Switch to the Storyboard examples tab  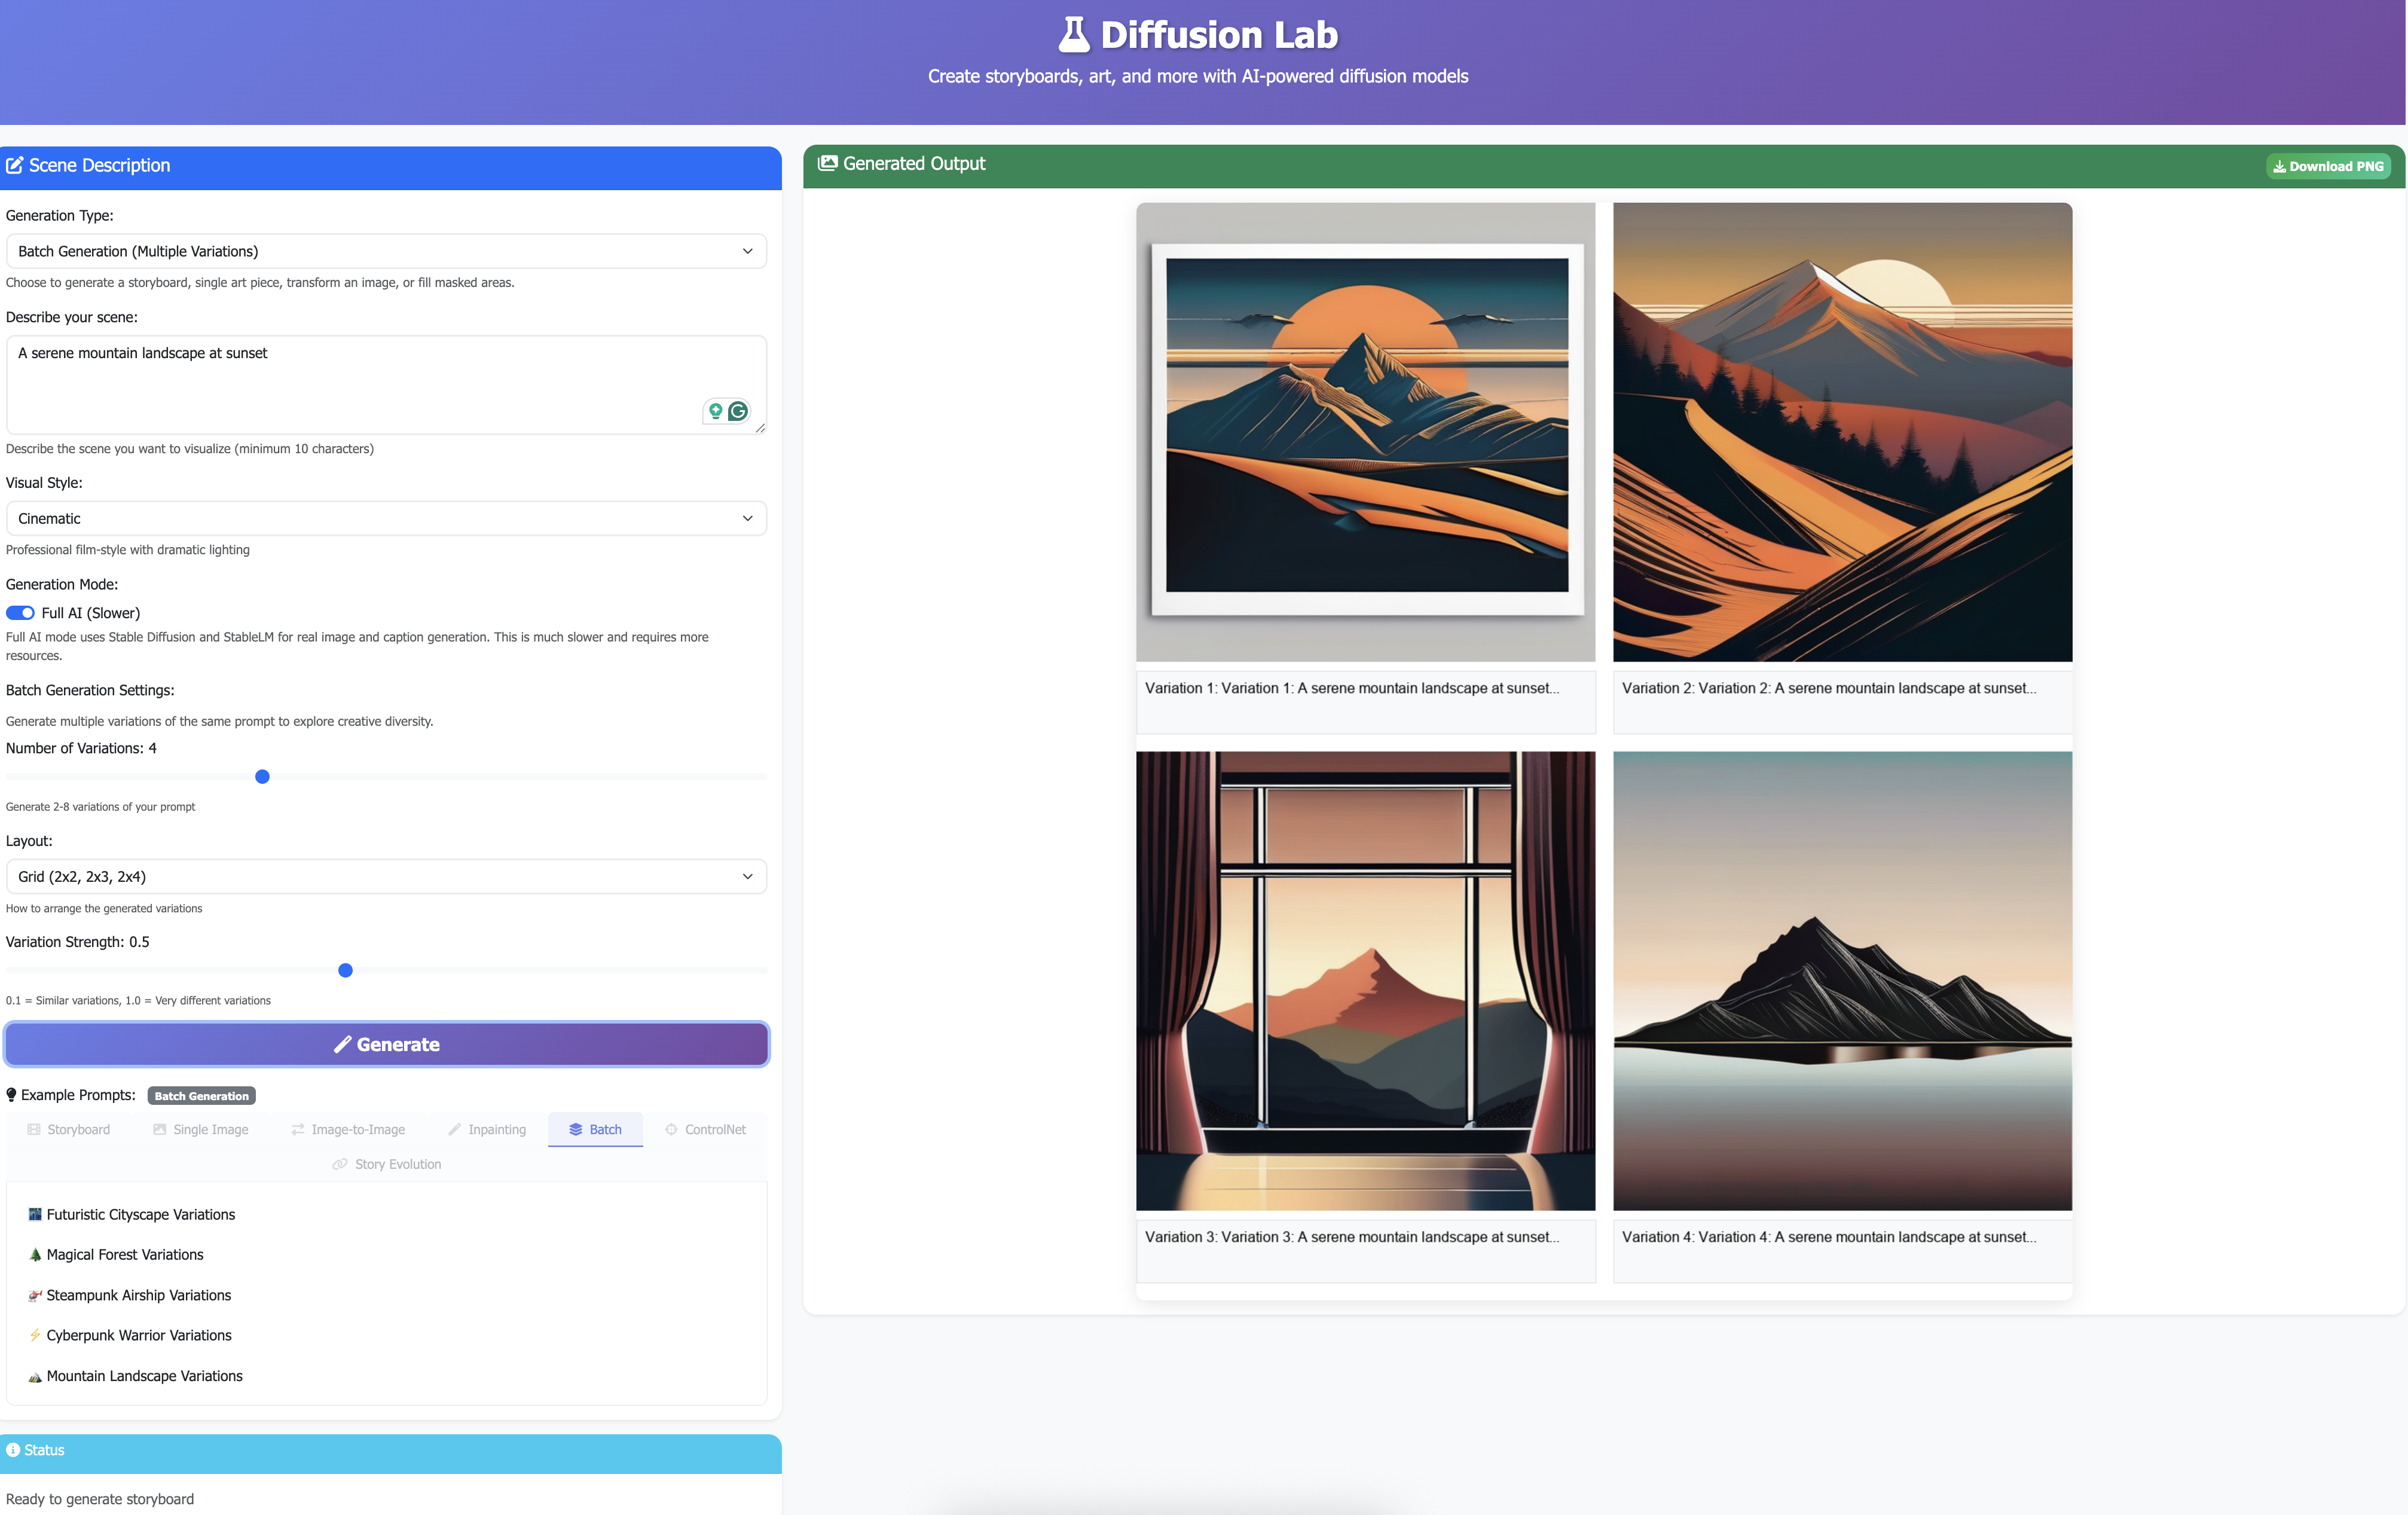pyautogui.click(x=69, y=1129)
